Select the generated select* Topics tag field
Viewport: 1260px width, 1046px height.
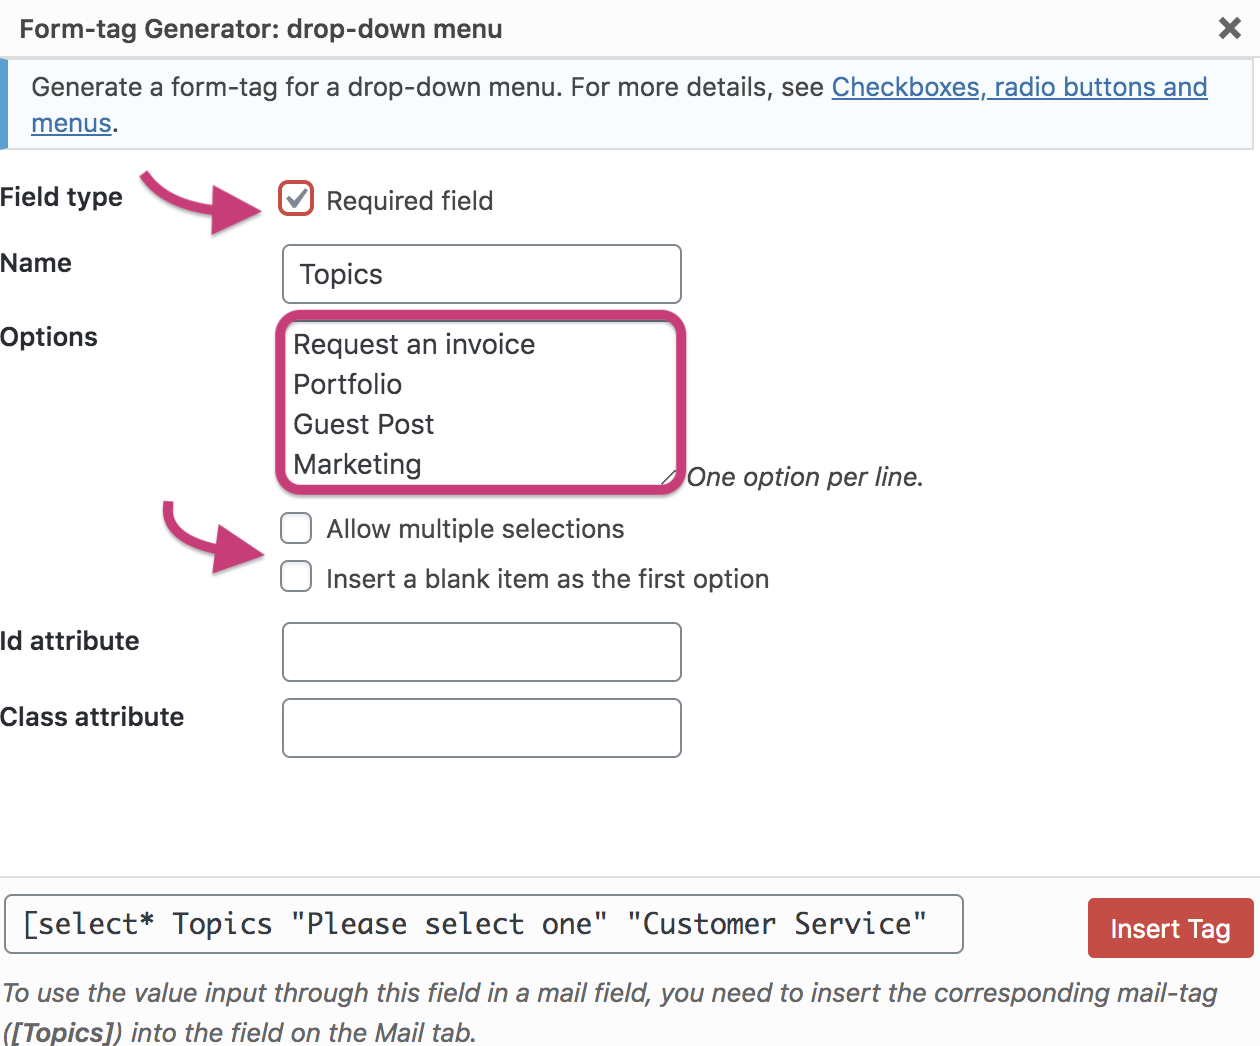point(484,924)
